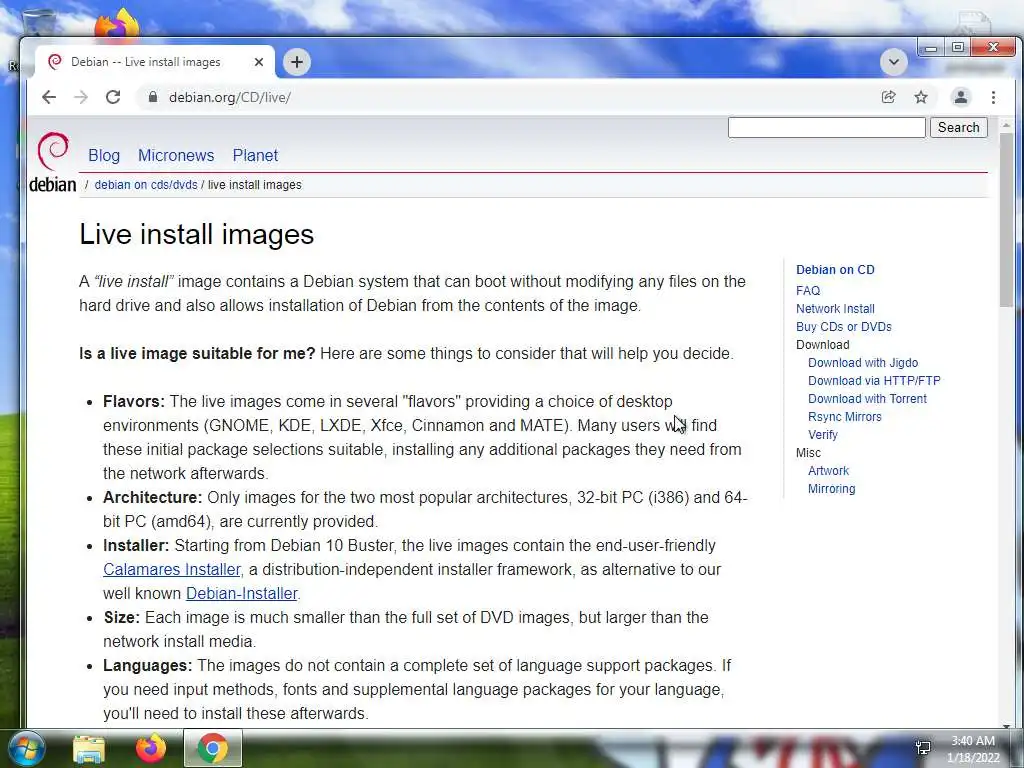View site information lock icon
The width and height of the screenshot is (1024, 768).
click(153, 97)
